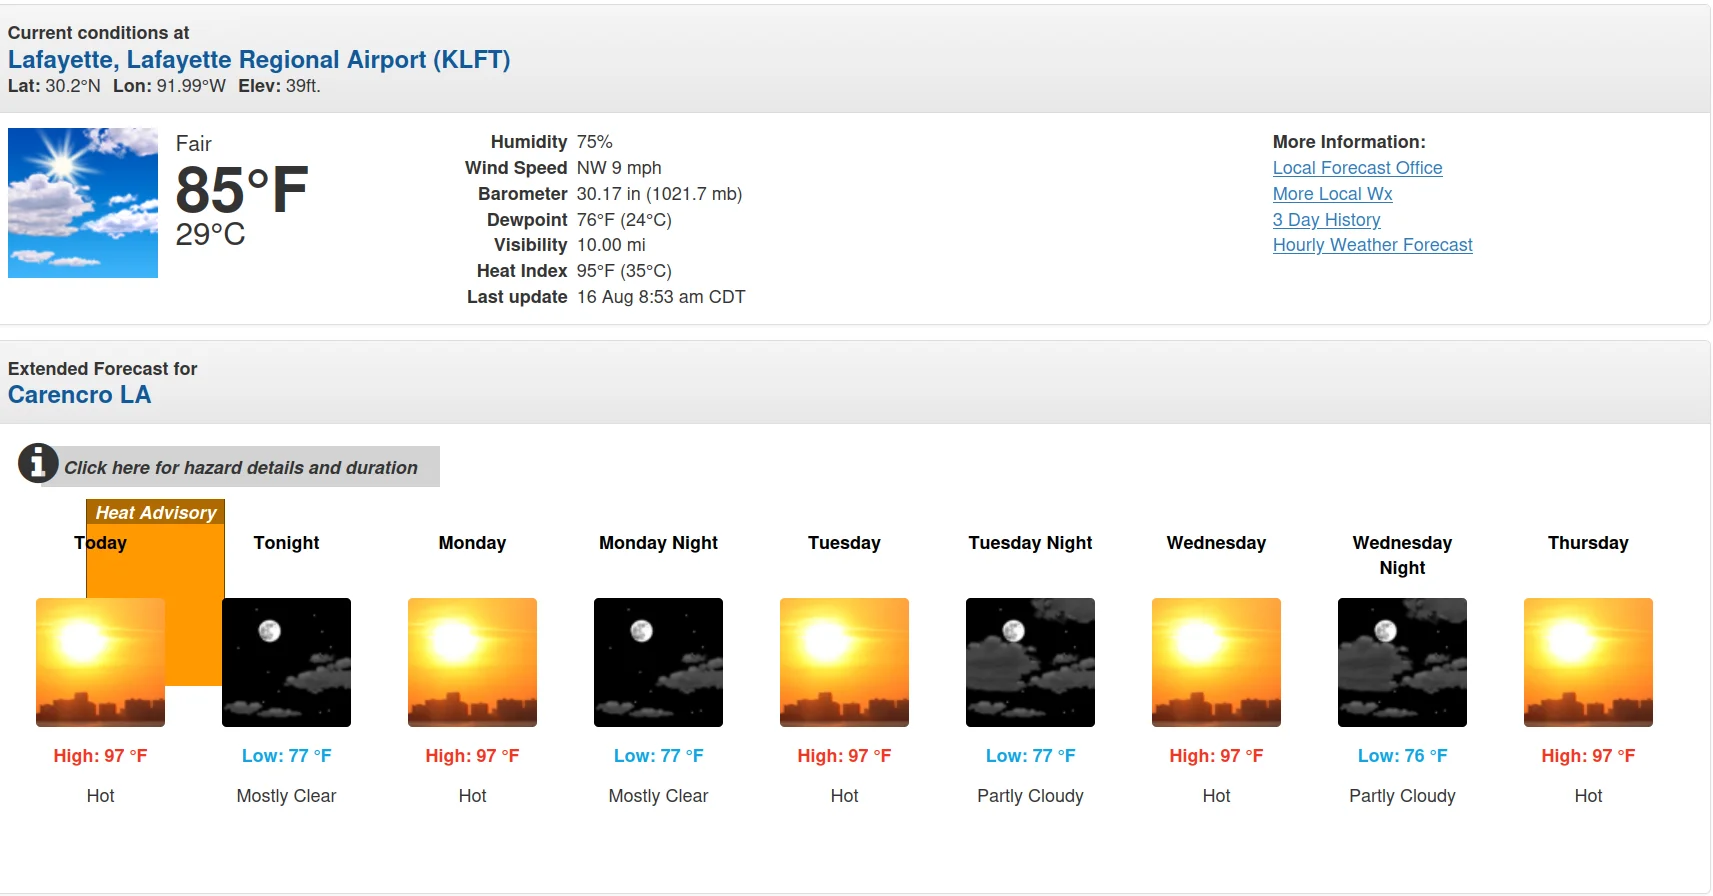This screenshot has width=1713, height=896.
Task: Click the Thursday period label
Action: click(1588, 543)
